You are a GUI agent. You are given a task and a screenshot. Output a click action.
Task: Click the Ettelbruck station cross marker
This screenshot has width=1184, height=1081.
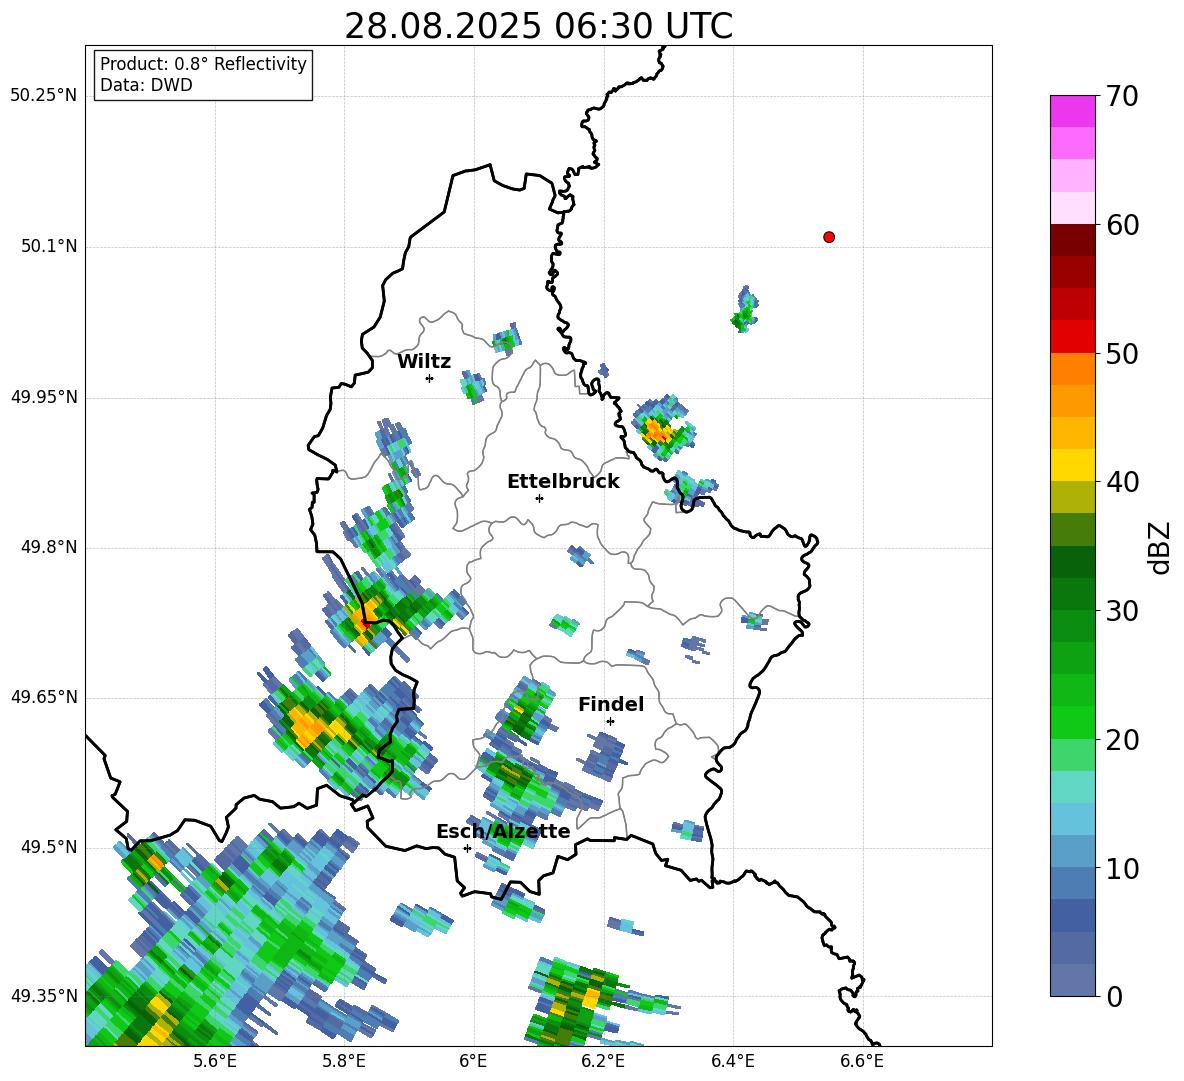coord(539,498)
